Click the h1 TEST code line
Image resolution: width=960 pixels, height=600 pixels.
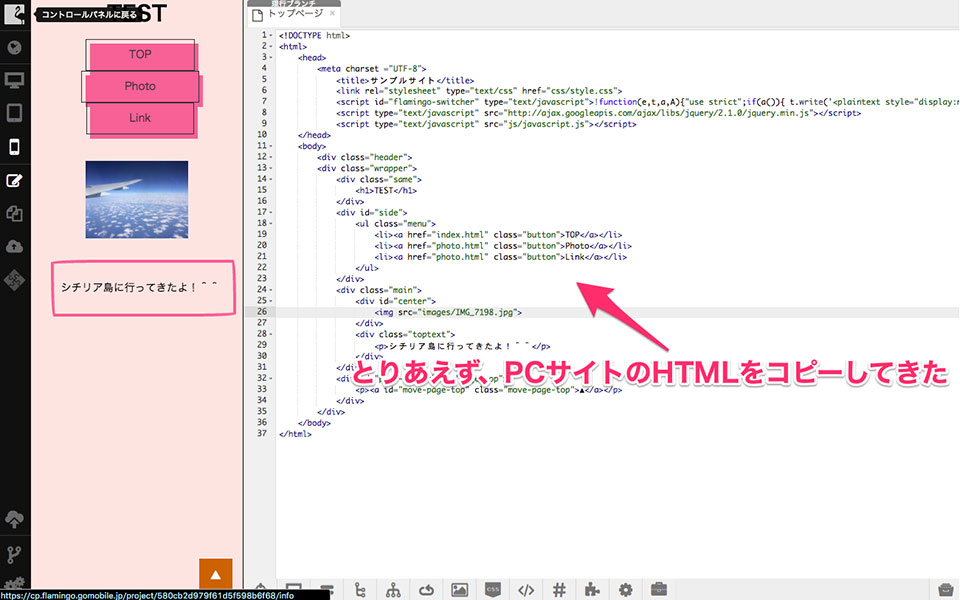386,190
